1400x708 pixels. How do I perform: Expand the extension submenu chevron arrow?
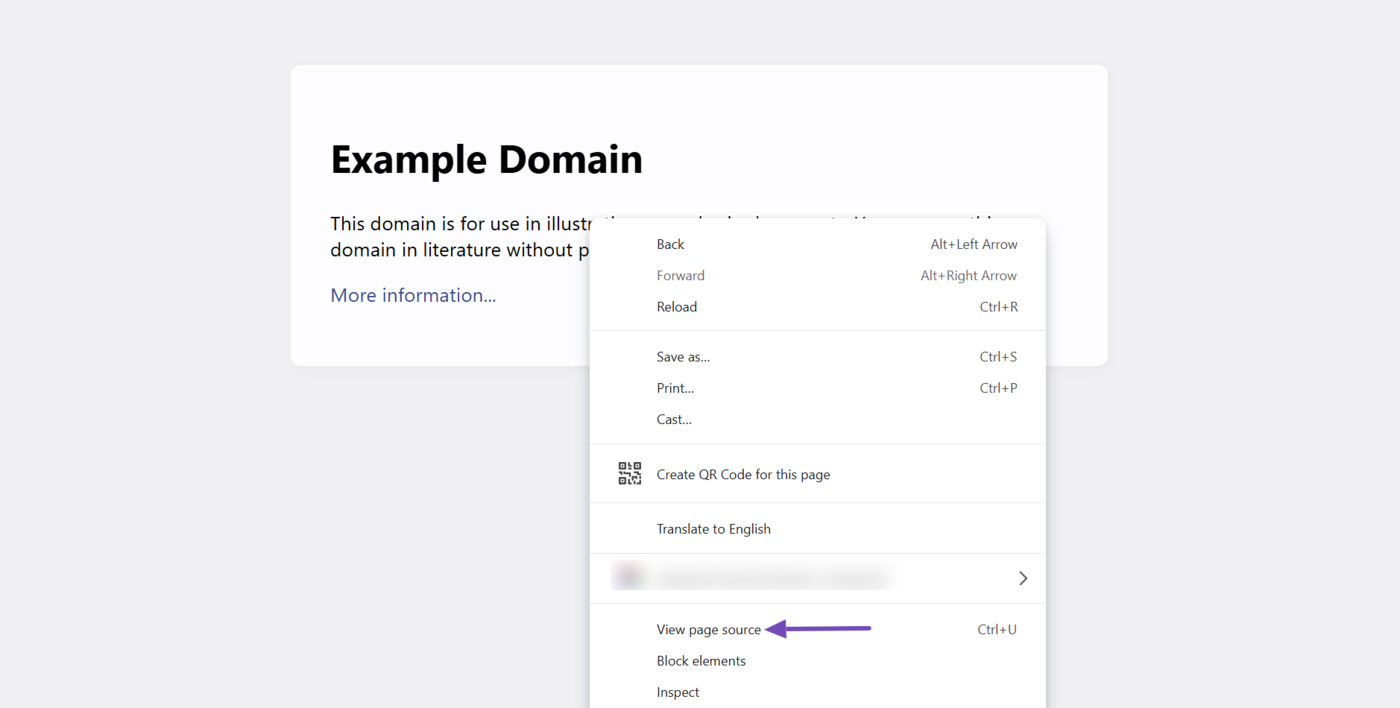click(1022, 578)
